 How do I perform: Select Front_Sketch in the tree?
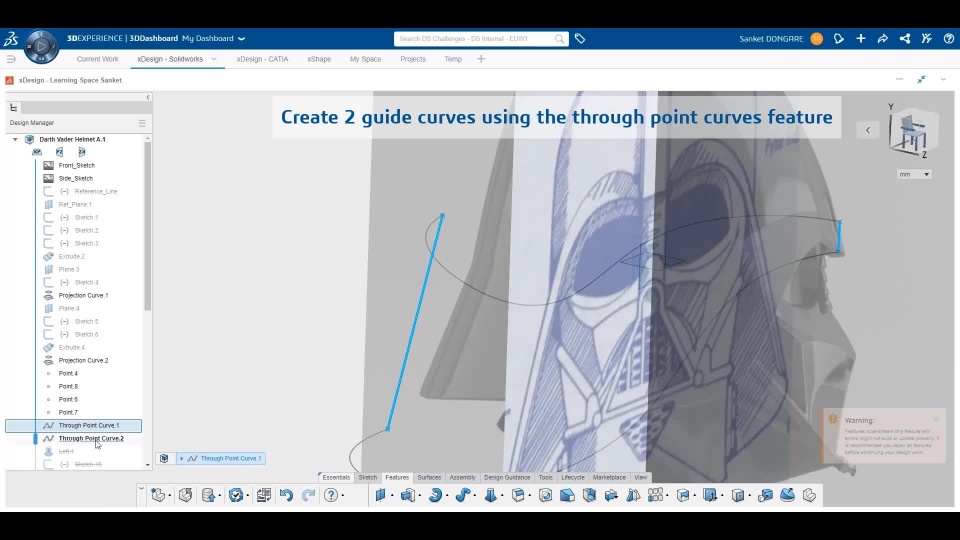77,165
